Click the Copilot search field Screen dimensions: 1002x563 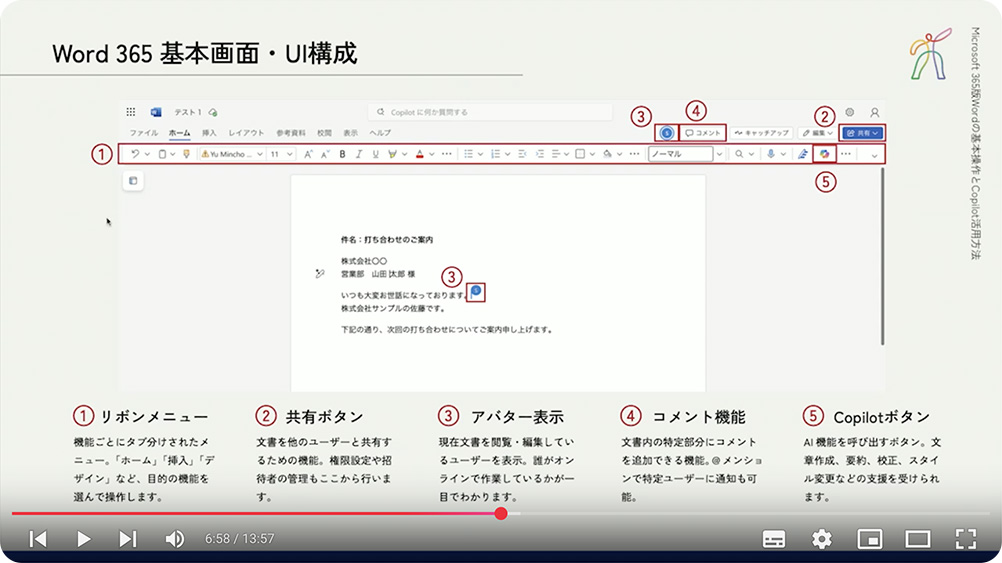point(490,112)
